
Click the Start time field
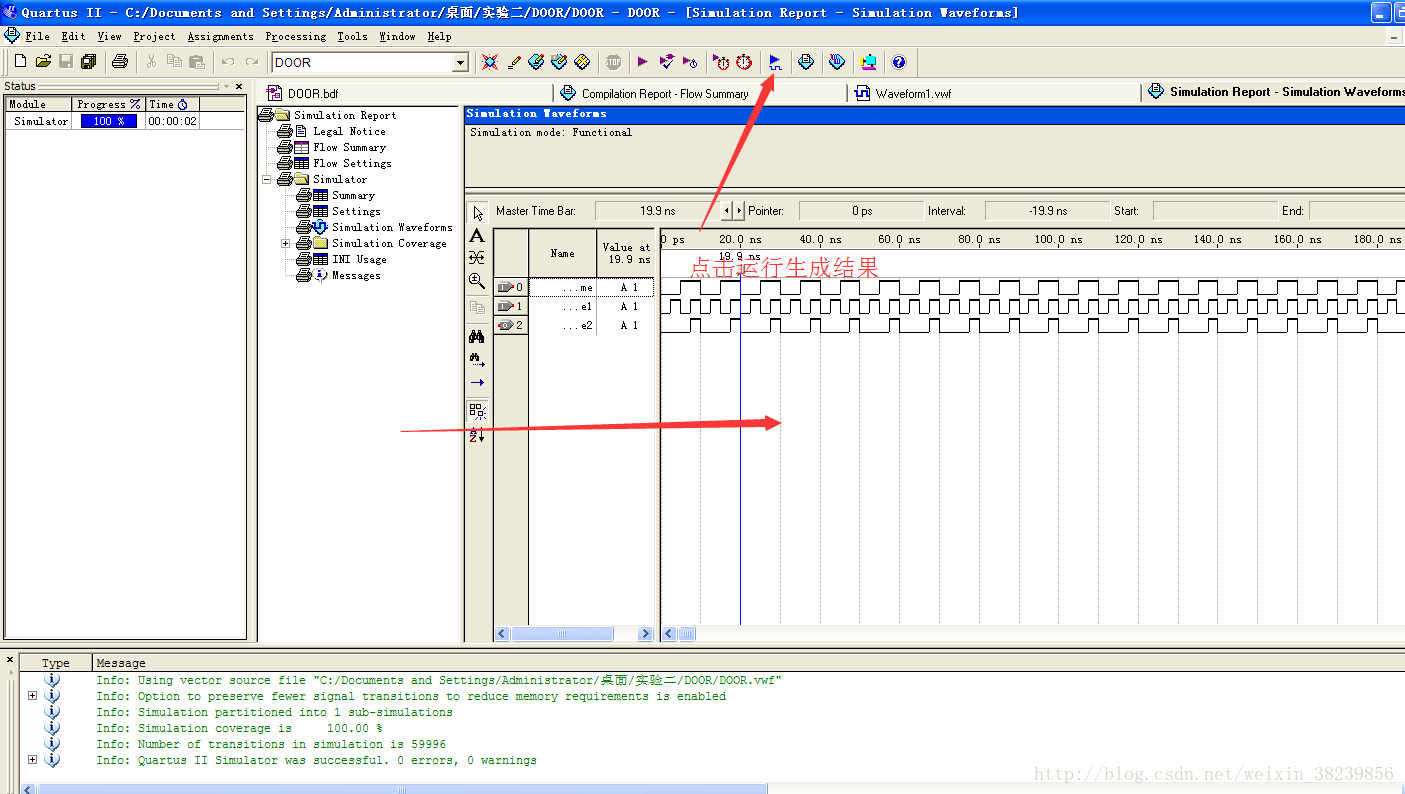[1214, 211]
